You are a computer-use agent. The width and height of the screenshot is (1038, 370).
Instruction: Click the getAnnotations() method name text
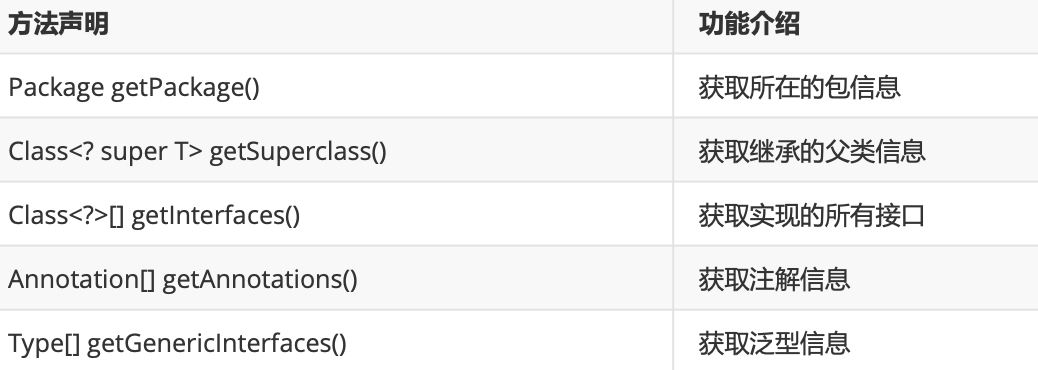[260, 279]
